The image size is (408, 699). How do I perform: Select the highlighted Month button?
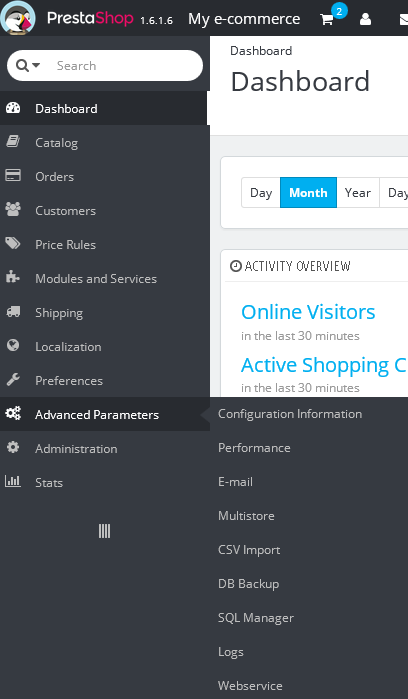pos(308,193)
